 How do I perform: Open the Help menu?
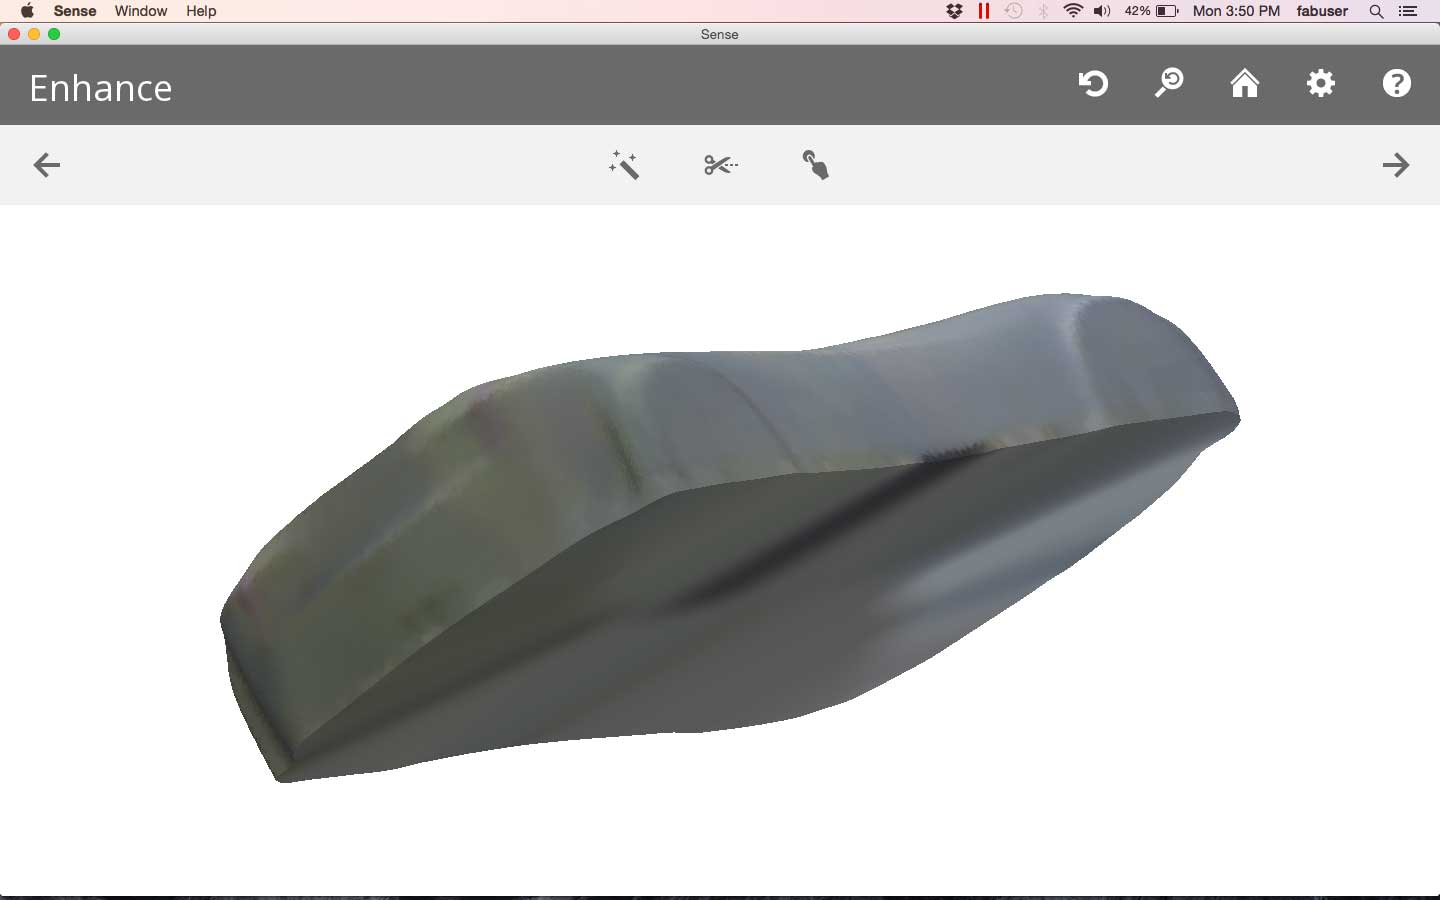pyautogui.click(x=201, y=11)
